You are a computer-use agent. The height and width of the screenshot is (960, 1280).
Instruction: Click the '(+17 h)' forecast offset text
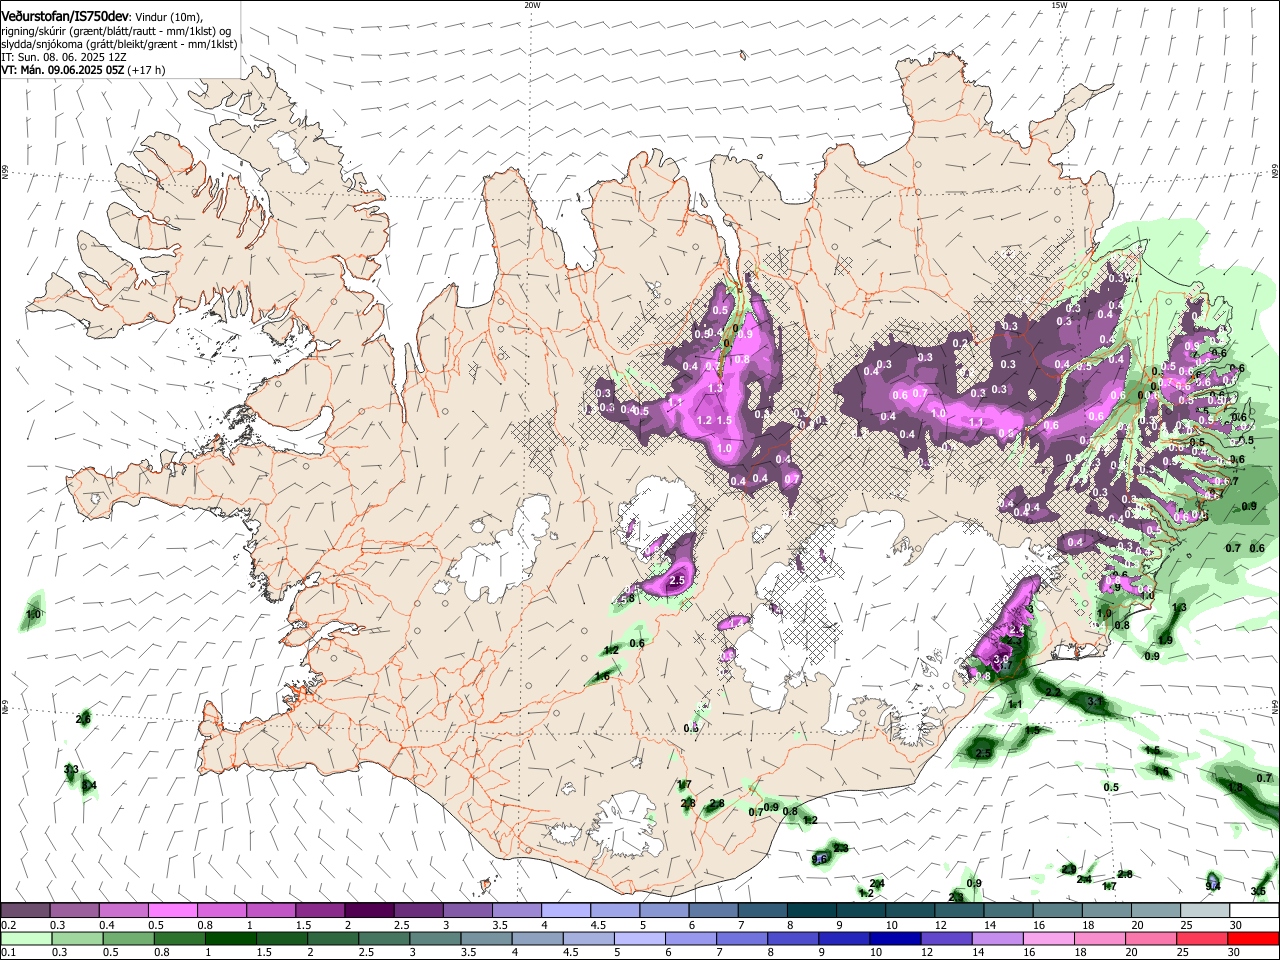pos(147,70)
